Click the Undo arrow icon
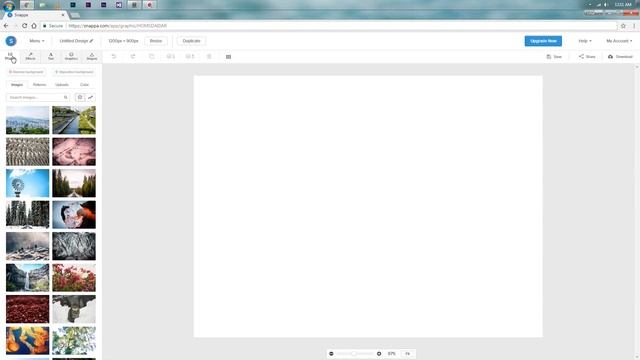640x360 pixels. pos(114,56)
